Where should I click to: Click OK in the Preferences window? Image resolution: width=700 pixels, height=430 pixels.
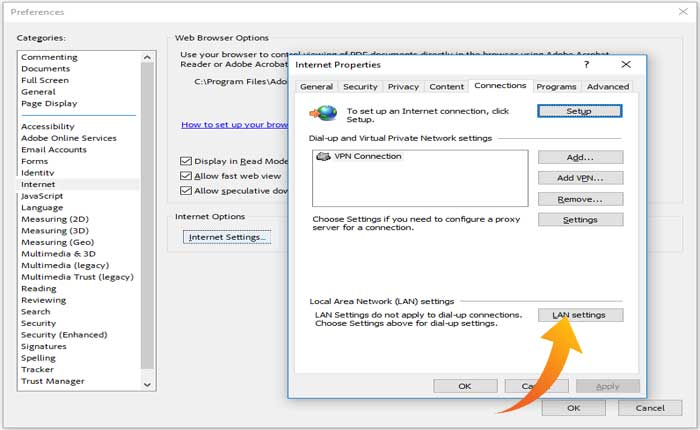[574, 408]
